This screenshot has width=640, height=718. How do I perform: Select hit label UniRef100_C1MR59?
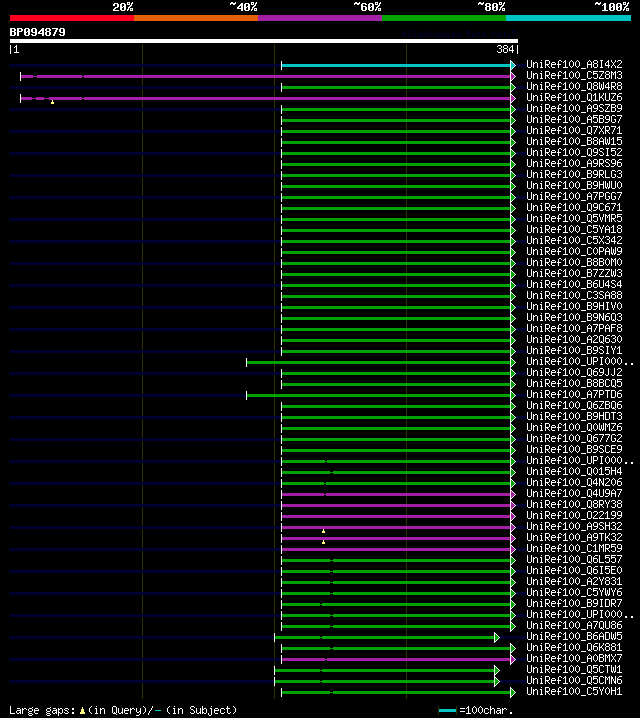(574, 549)
